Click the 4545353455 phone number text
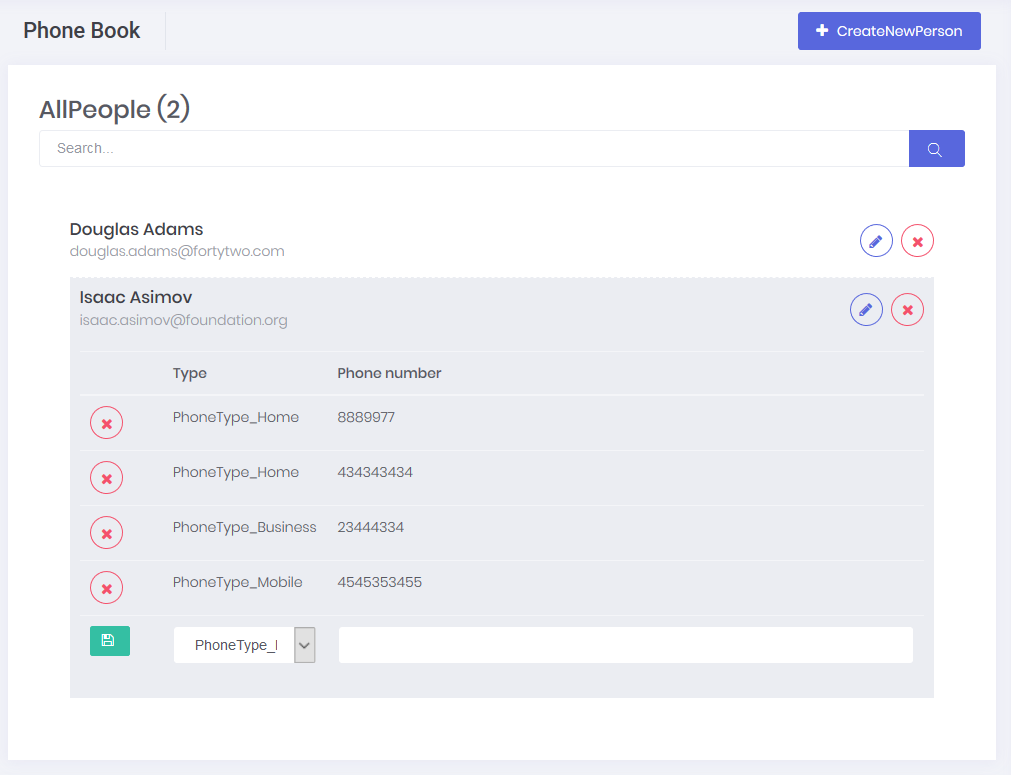The height and width of the screenshot is (775, 1011). [x=379, y=582]
